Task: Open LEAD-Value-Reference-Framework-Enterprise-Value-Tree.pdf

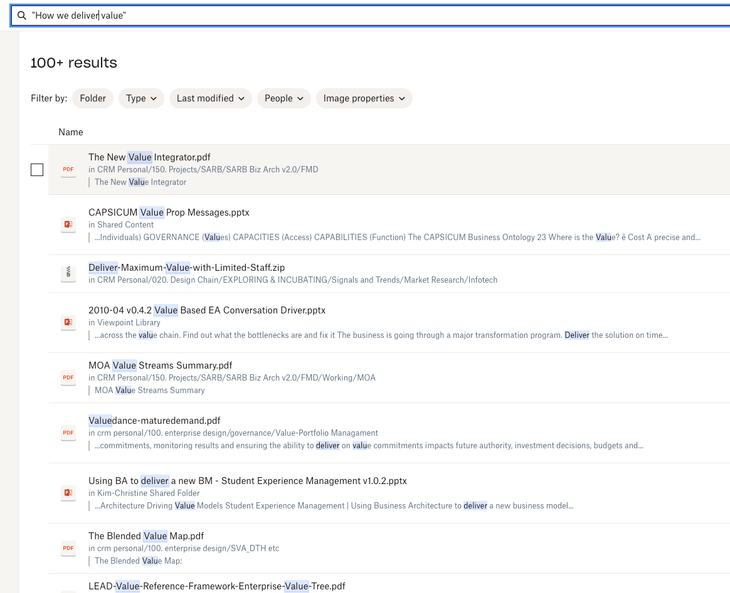Action: click(x=216, y=586)
